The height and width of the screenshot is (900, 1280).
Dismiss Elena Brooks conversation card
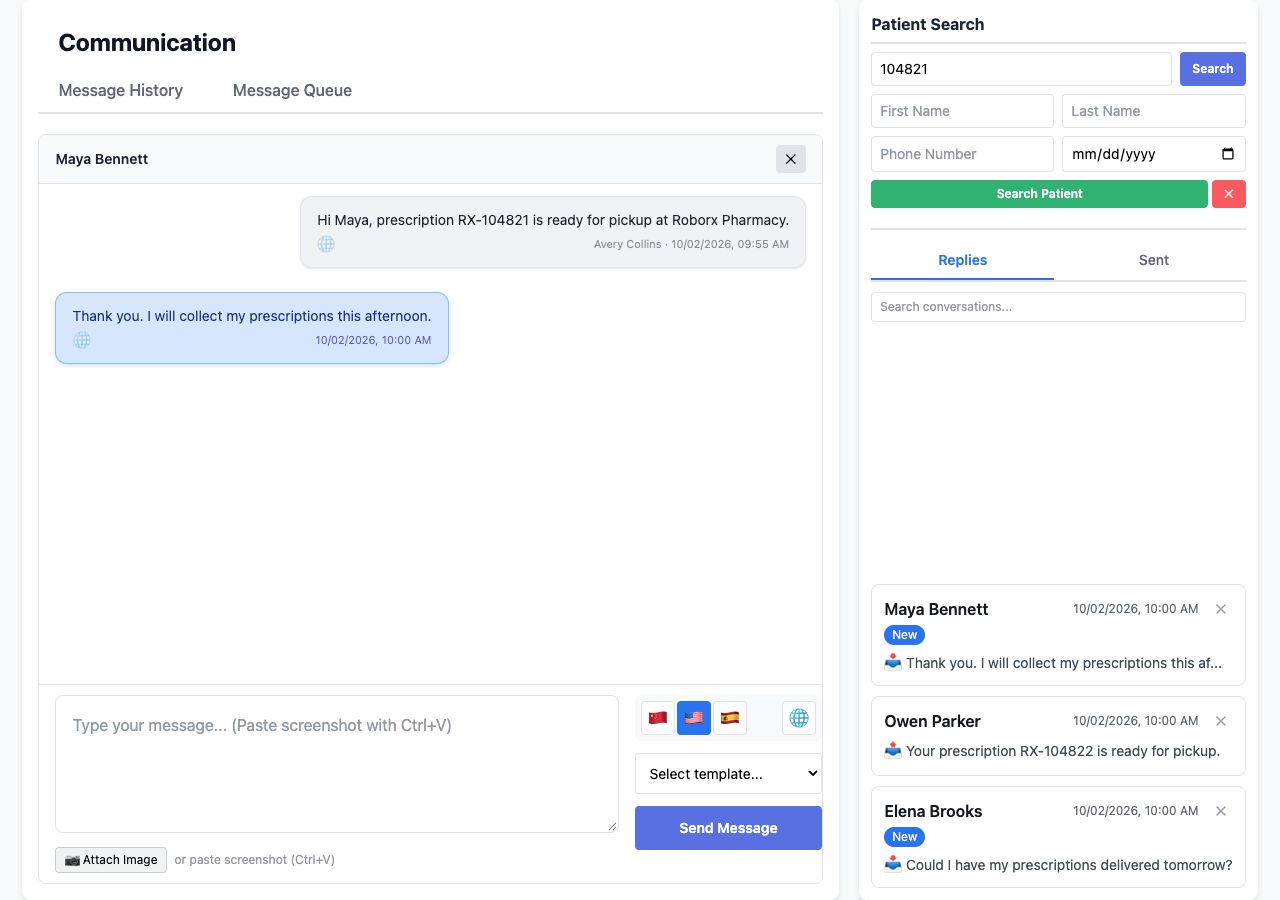pos(1221,811)
